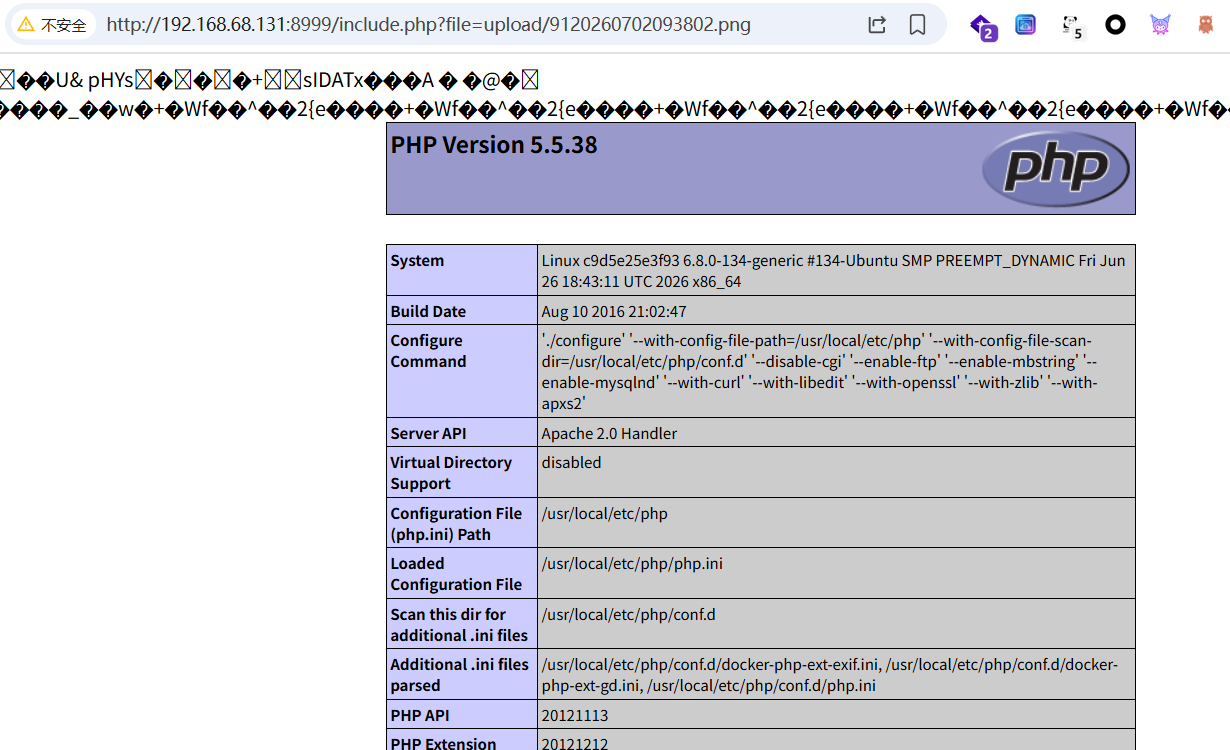Click the disabled value cell
1230x750 pixels.
coord(836,472)
